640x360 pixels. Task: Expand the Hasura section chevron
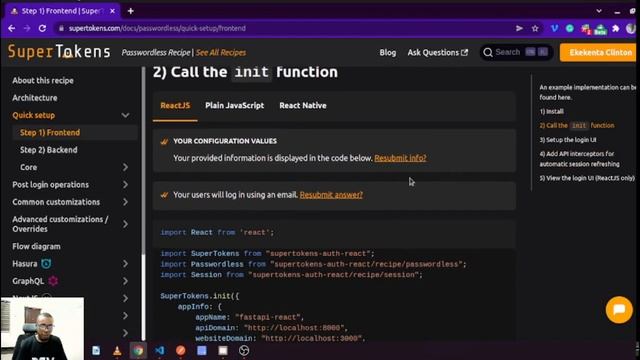(125, 264)
